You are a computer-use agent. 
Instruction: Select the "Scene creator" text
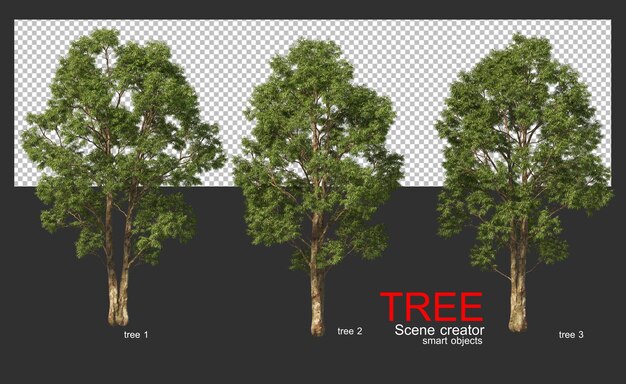click(439, 330)
